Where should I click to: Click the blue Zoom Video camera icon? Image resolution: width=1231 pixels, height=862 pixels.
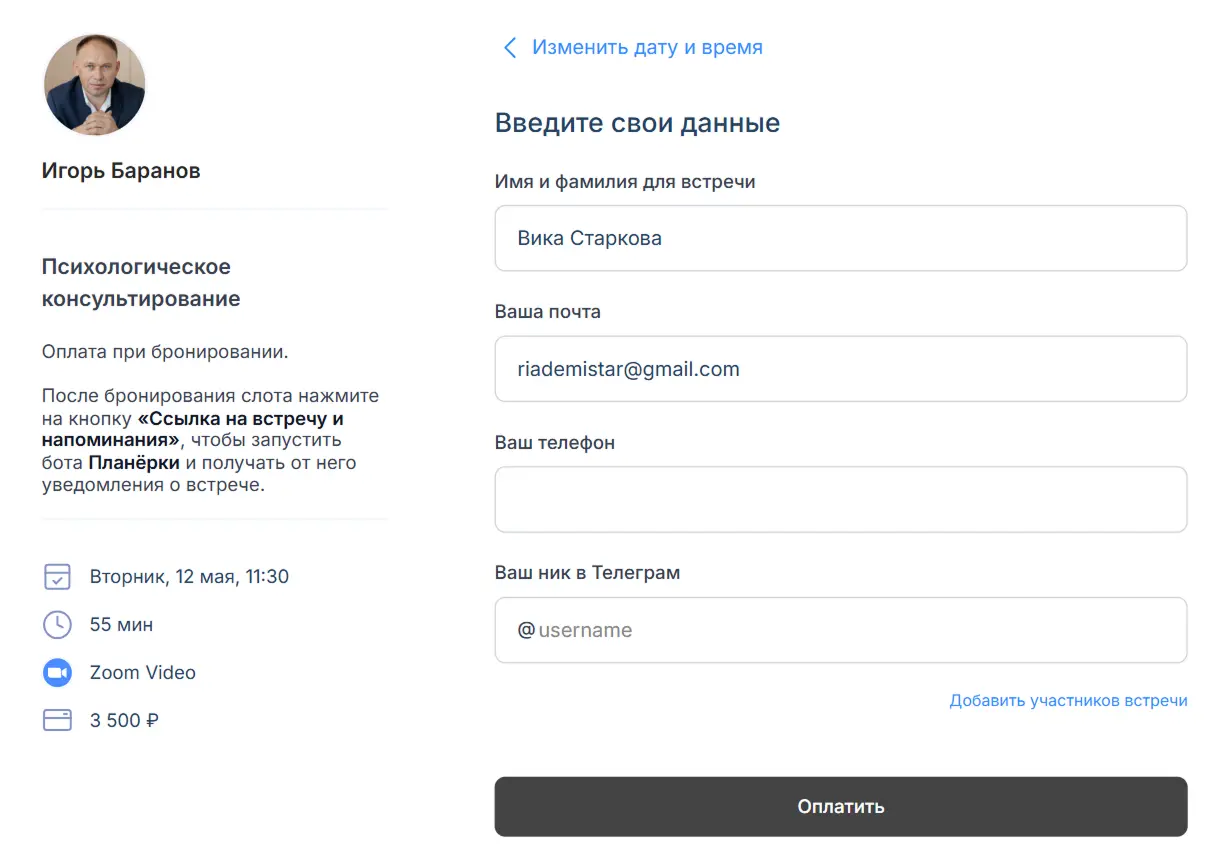(x=58, y=673)
